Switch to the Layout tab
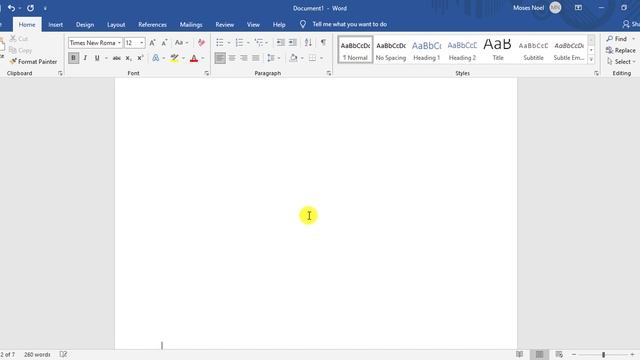Screen dimensions: 640x360 click(x=116, y=24)
